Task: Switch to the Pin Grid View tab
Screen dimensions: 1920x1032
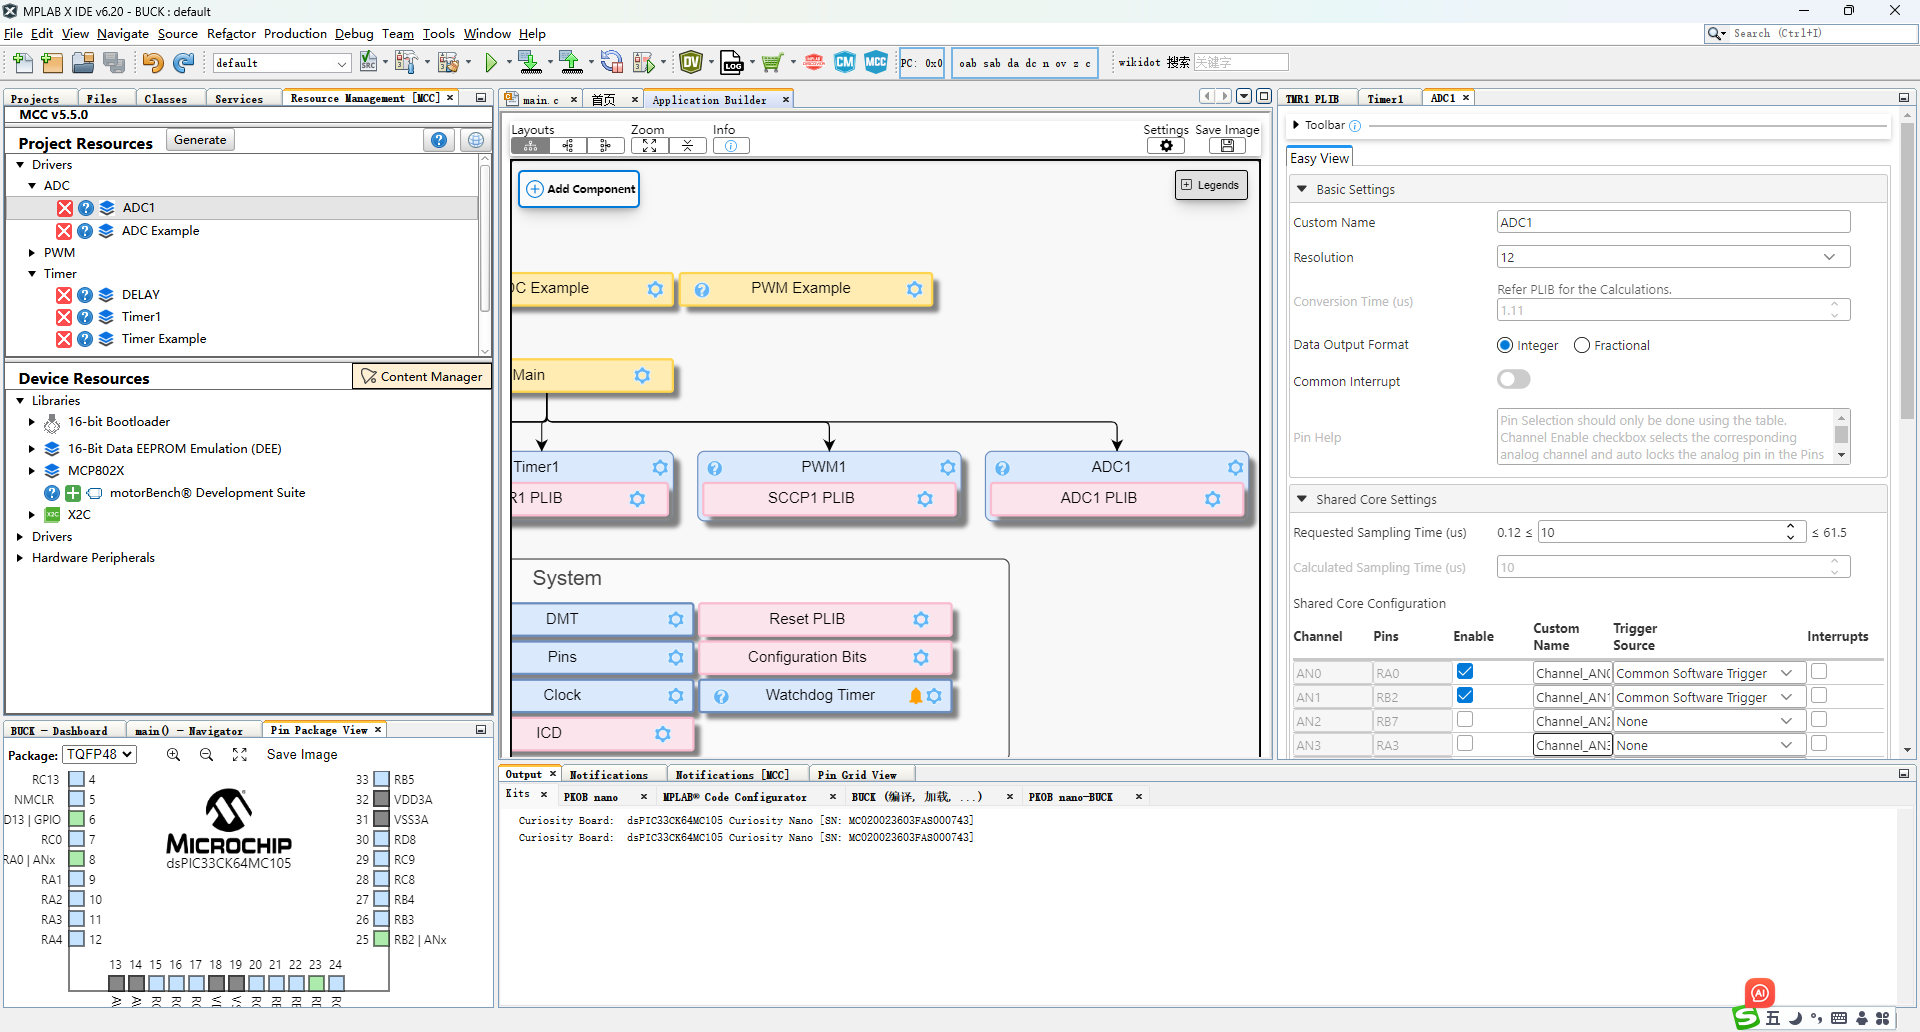Action: pos(857,775)
